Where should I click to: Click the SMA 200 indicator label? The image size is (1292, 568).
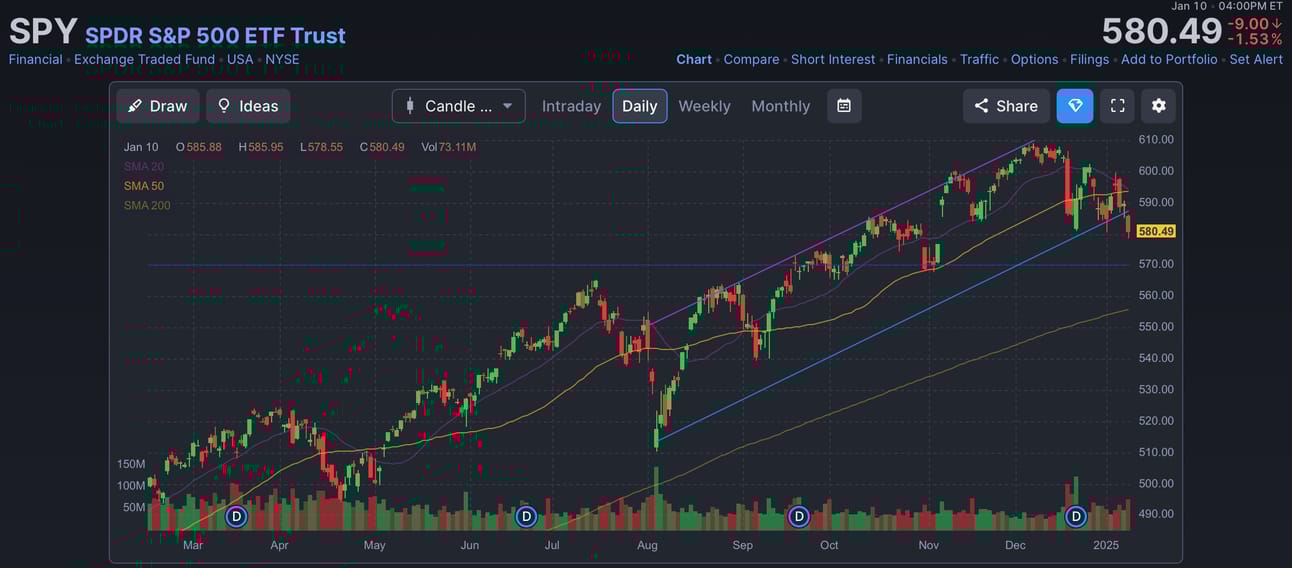147,205
